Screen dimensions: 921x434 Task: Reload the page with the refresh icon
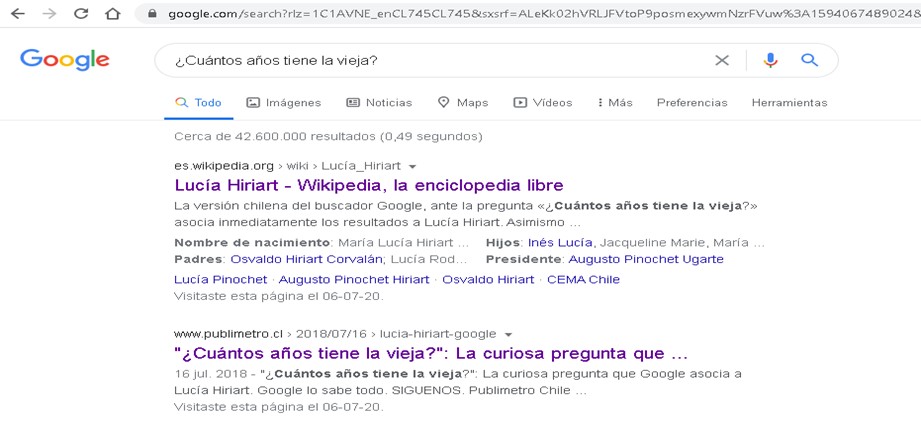coord(81,14)
